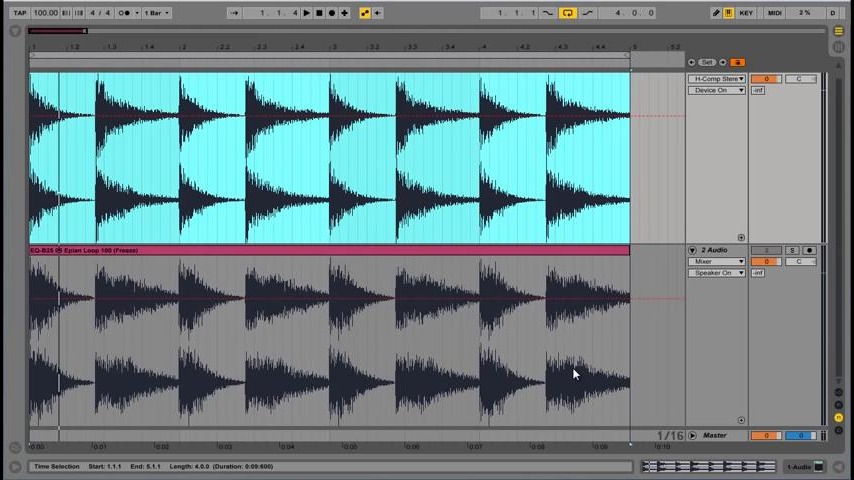The image size is (854, 480).
Task: Click the Master track volume field
Action: (x=766, y=436)
